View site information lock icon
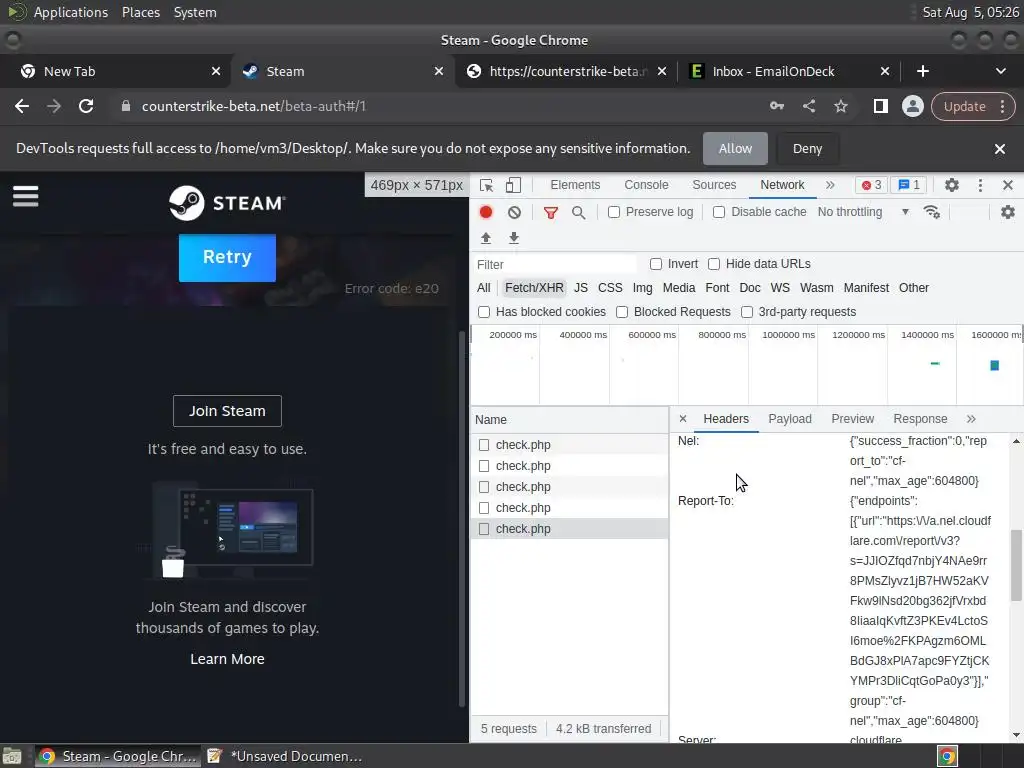This screenshot has width=1024, height=768. (126, 106)
